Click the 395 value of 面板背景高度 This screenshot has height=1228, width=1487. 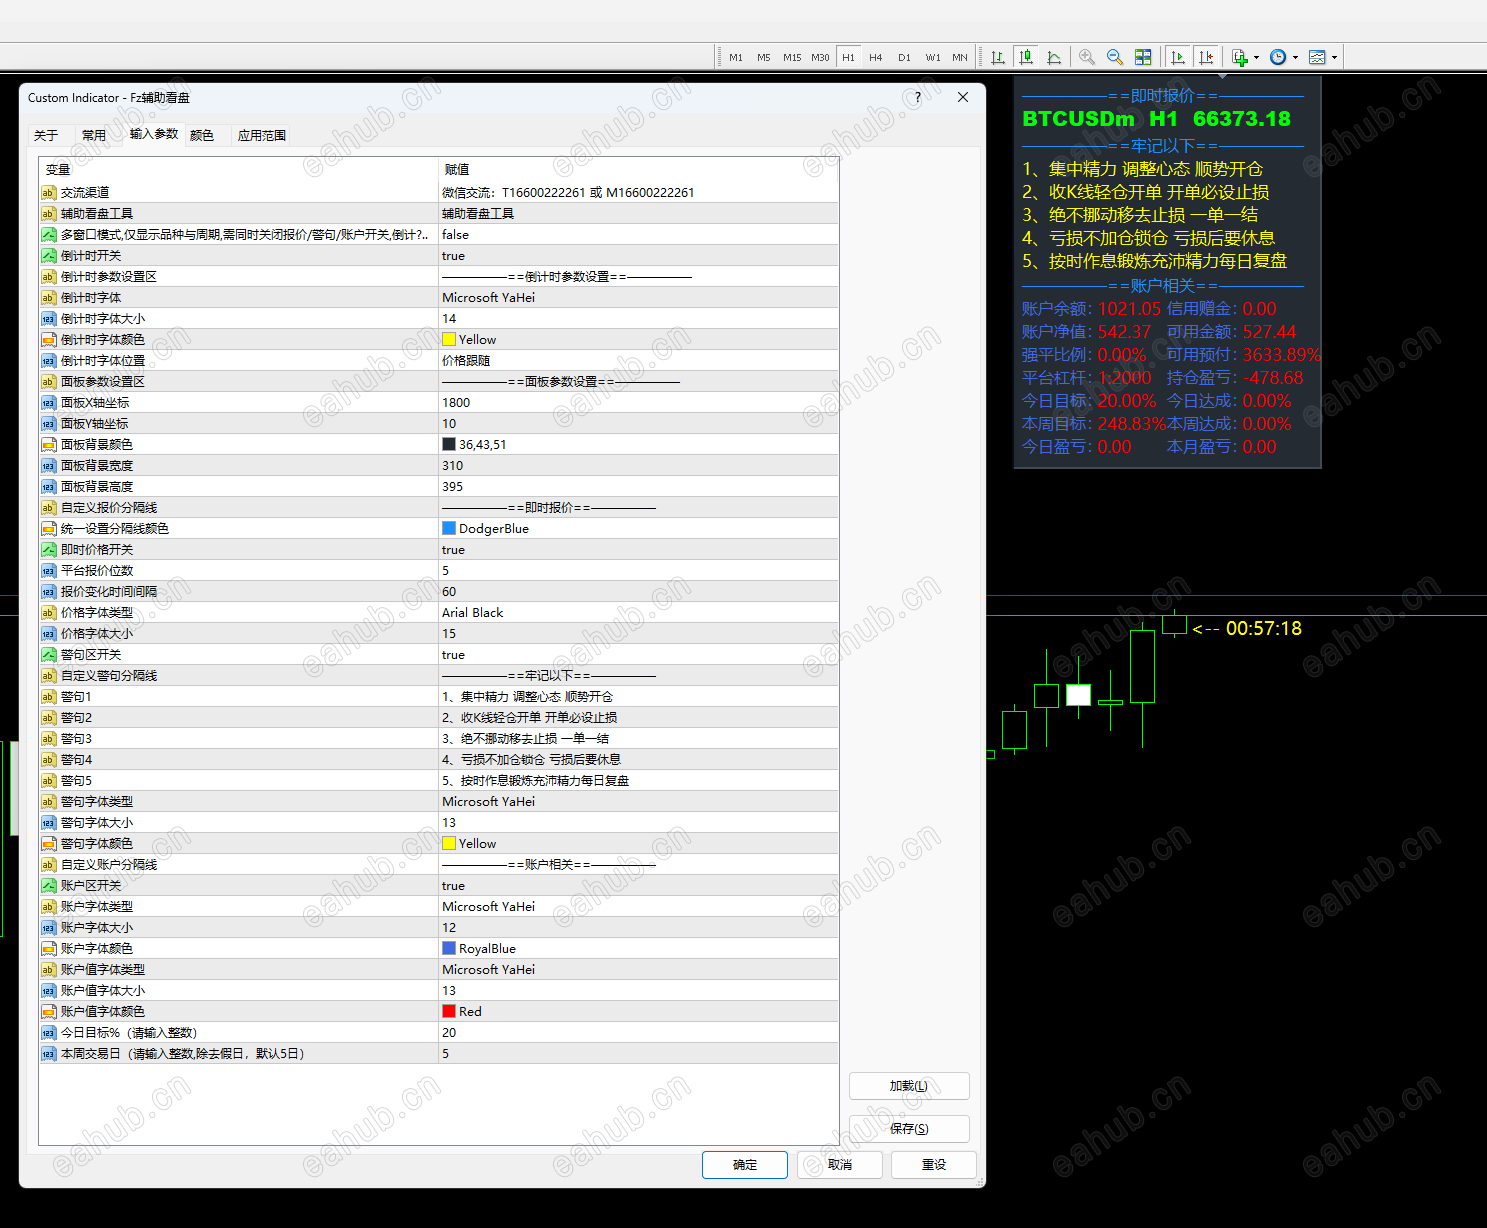452,487
